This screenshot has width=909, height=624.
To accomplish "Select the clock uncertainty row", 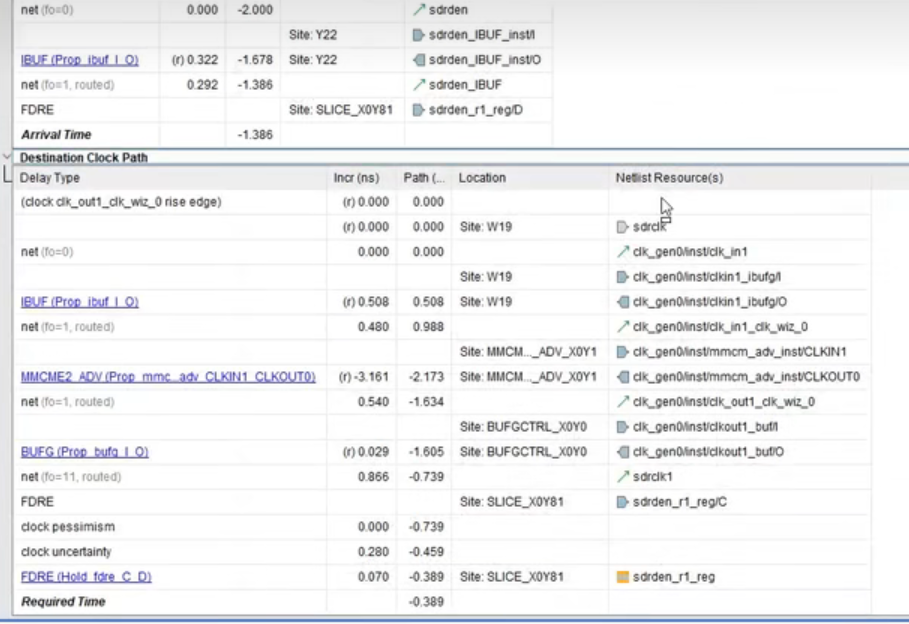I will pyautogui.click(x=441, y=552).
